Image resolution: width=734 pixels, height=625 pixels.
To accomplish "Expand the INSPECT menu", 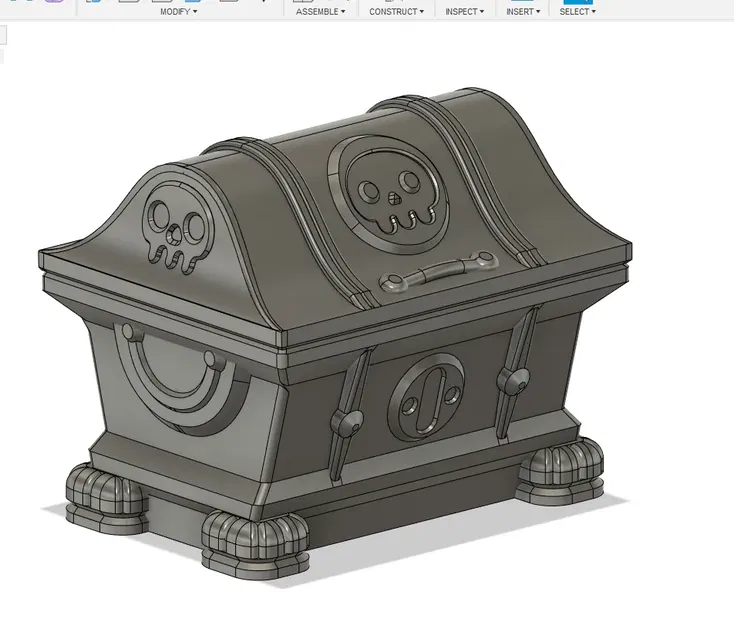I will [464, 12].
